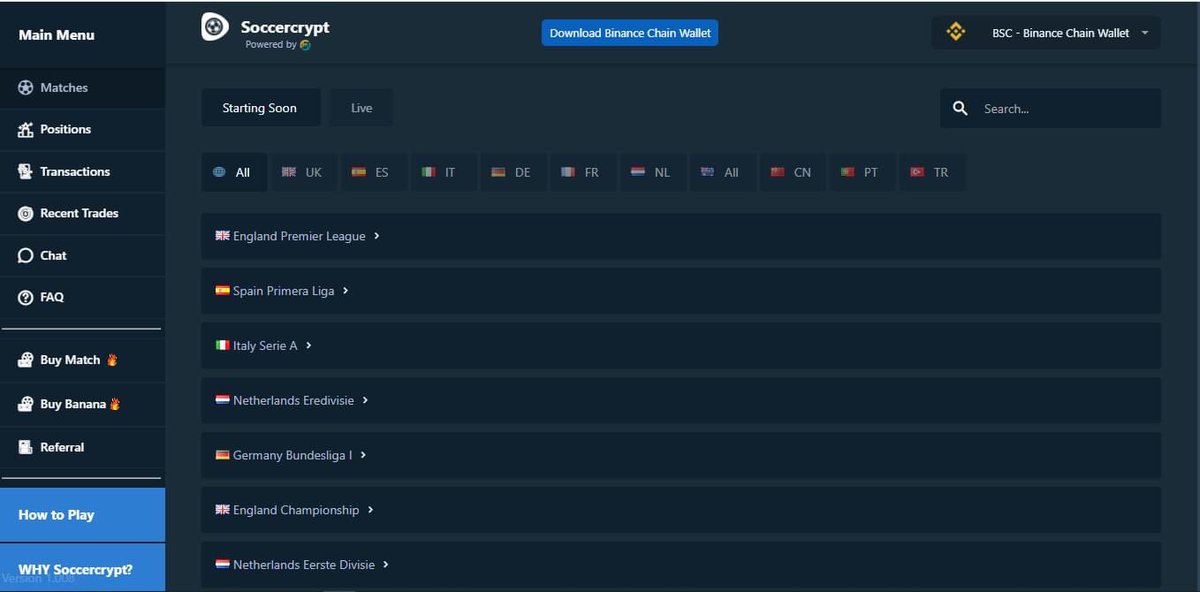Click the Spain flag in ES filter
The image size is (1200, 592).
(358, 172)
